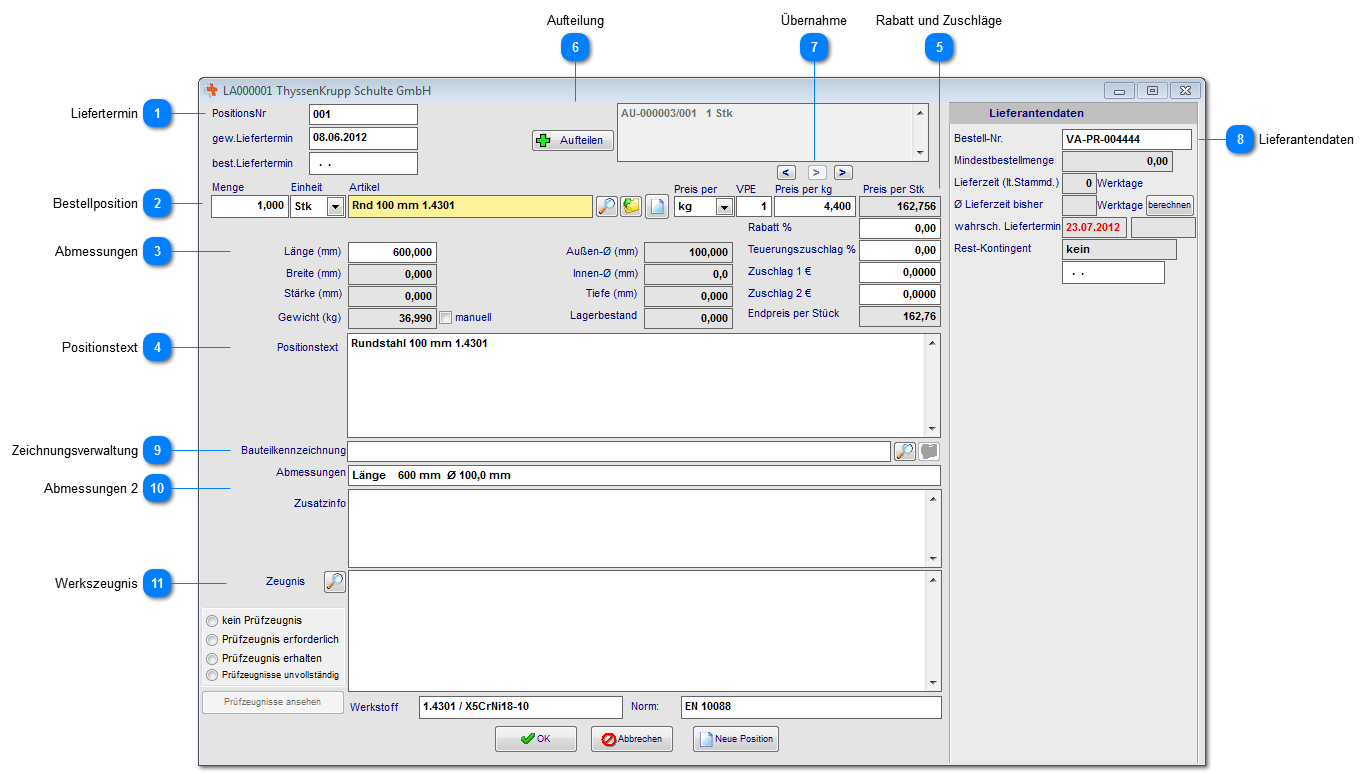This screenshot has width=1370, height=774.
Task: Click the Gewicht (kg) value 36,990
Action: 392,317
